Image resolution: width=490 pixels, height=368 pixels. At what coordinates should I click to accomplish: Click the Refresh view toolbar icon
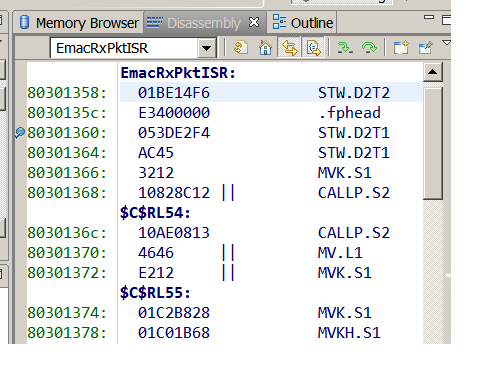[x=241, y=47]
